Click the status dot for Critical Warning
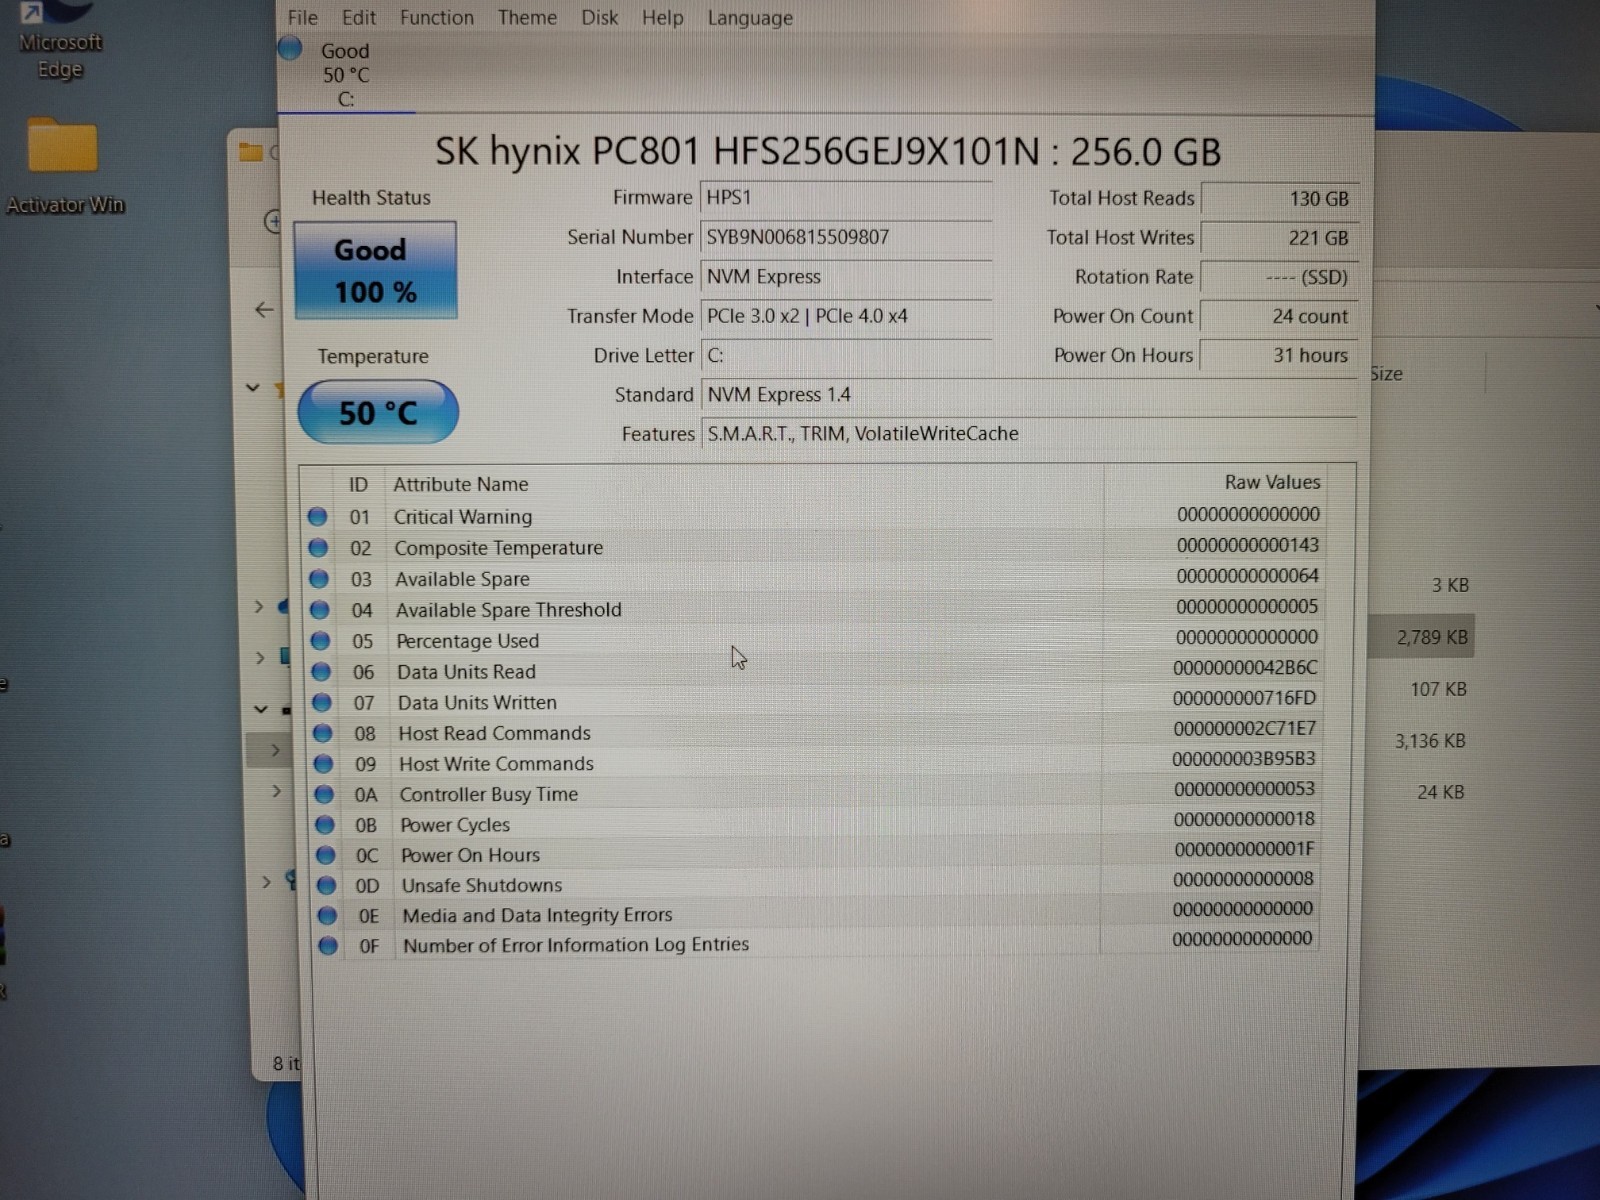The width and height of the screenshot is (1600, 1200). tap(317, 516)
